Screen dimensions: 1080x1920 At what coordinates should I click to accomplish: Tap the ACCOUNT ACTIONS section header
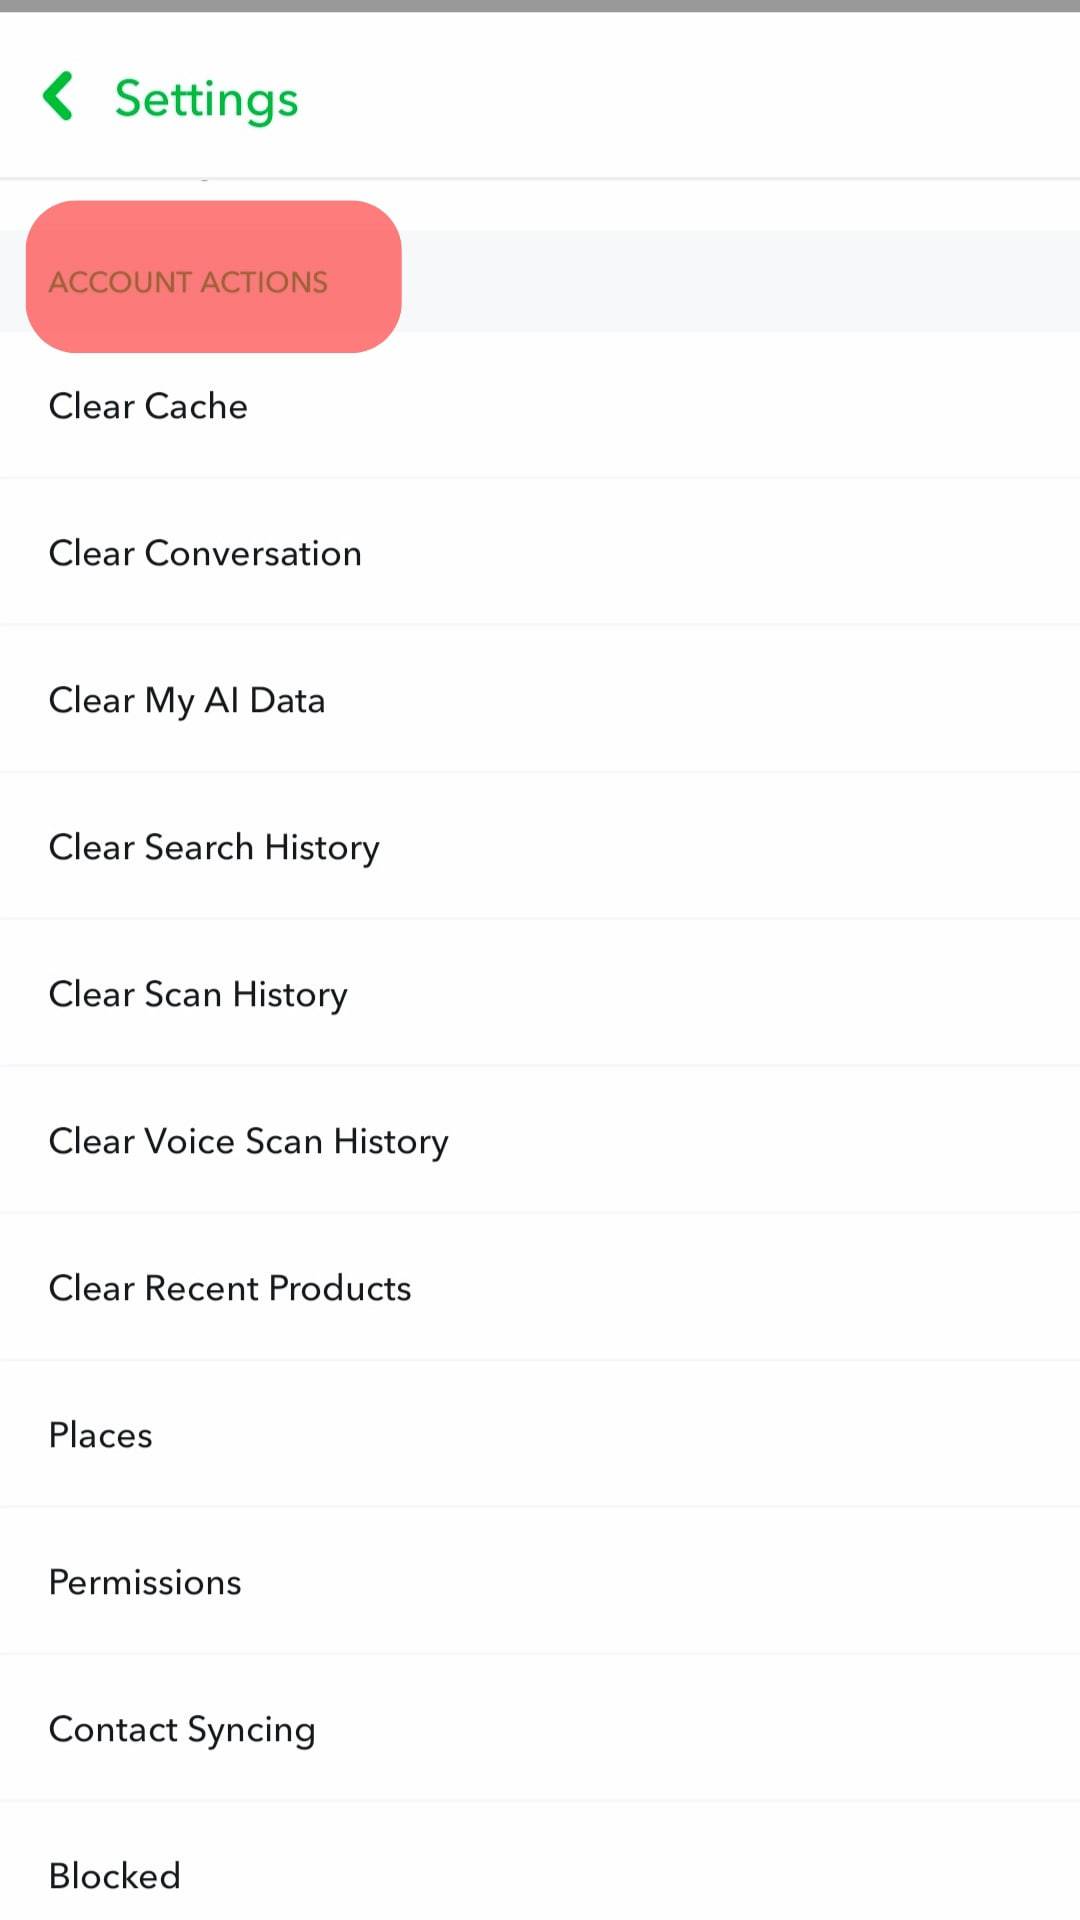pos(188,282)
